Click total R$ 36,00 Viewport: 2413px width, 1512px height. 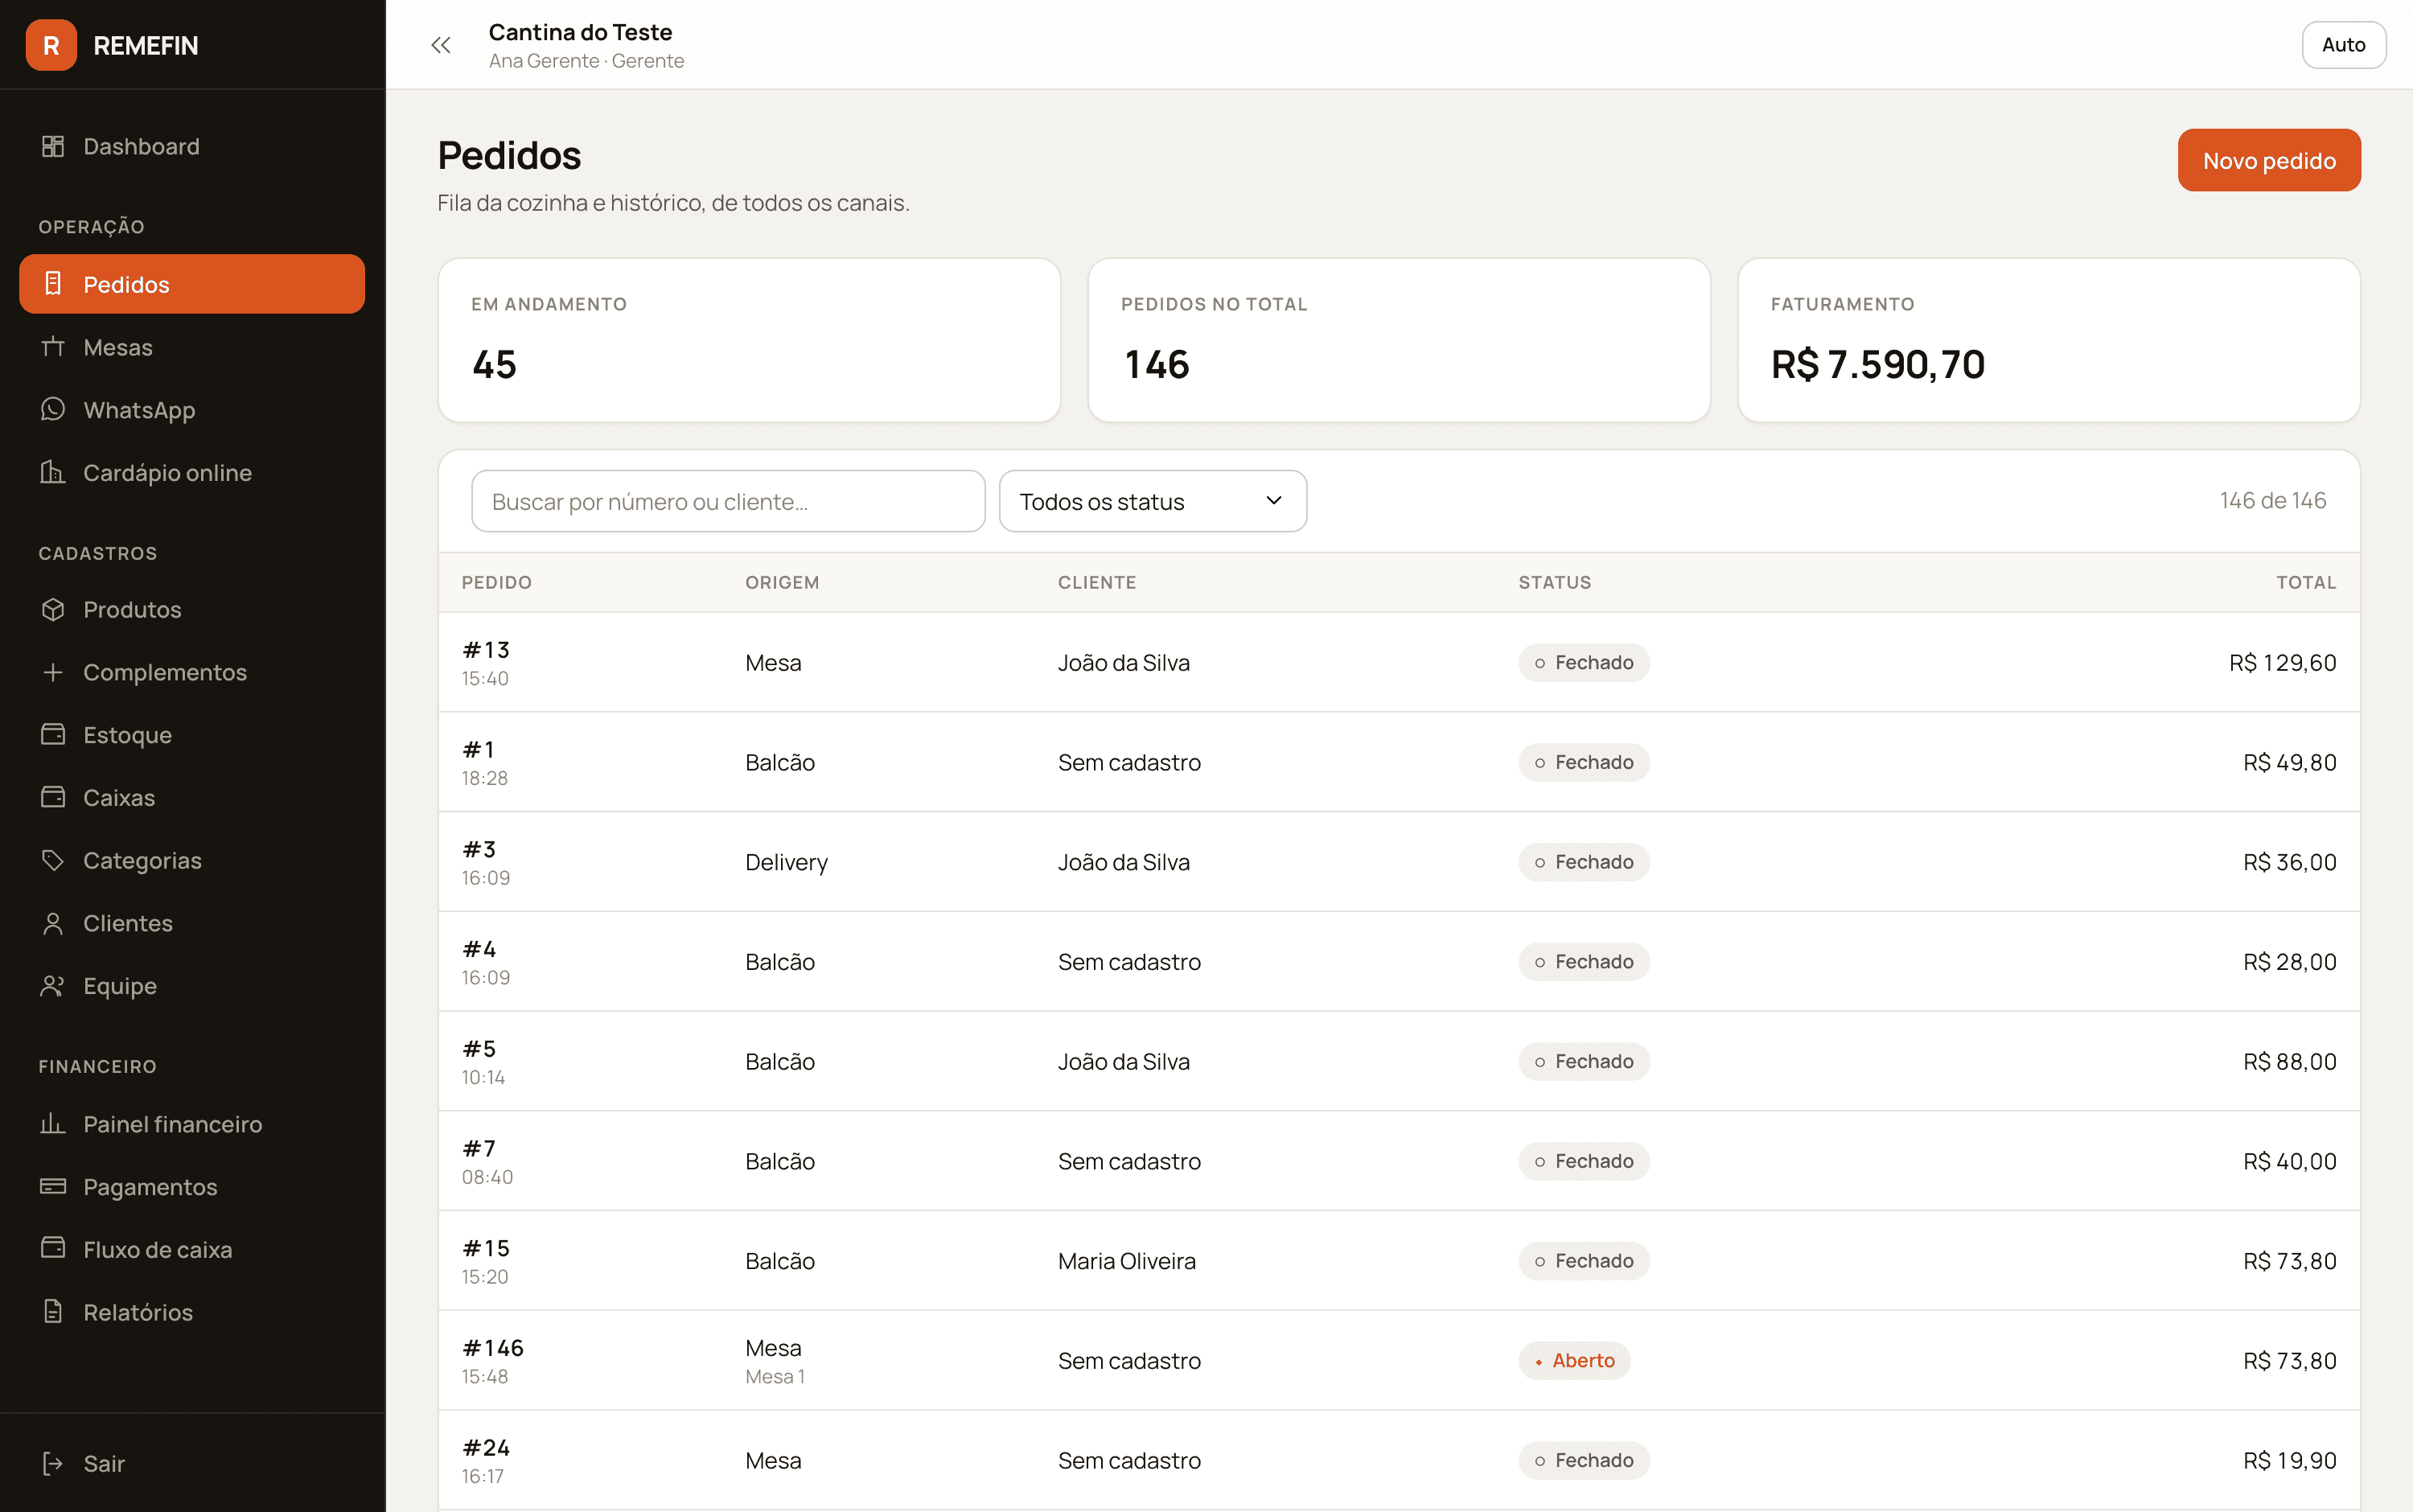(2289, 862)
